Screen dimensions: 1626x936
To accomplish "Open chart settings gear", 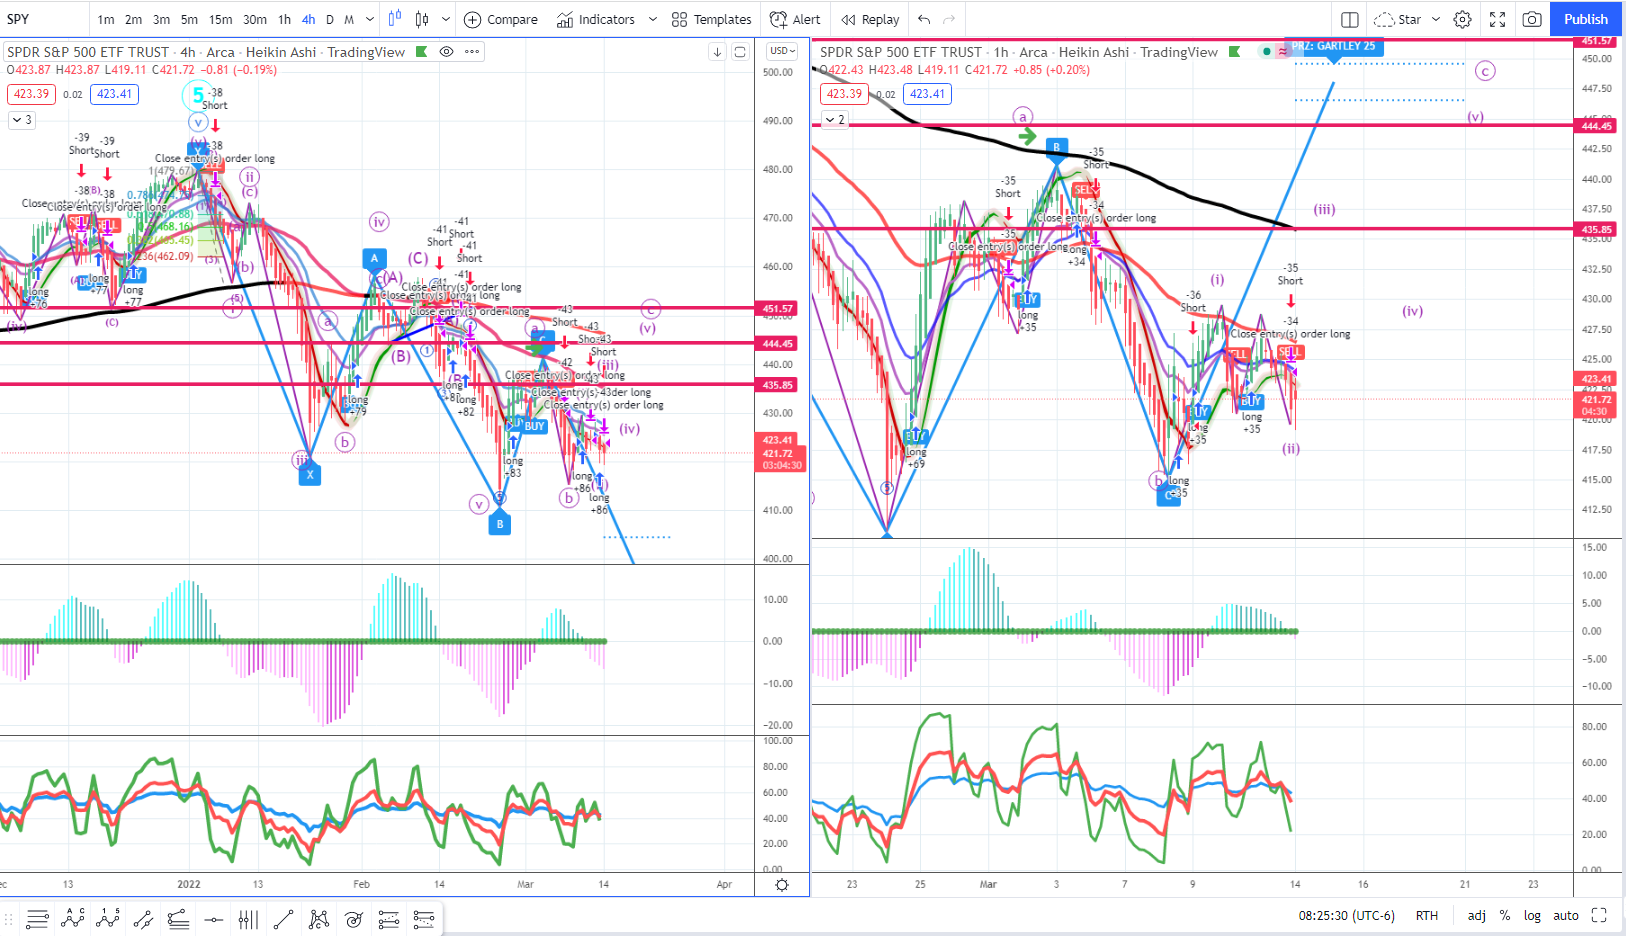I will tap(1462, 19).
